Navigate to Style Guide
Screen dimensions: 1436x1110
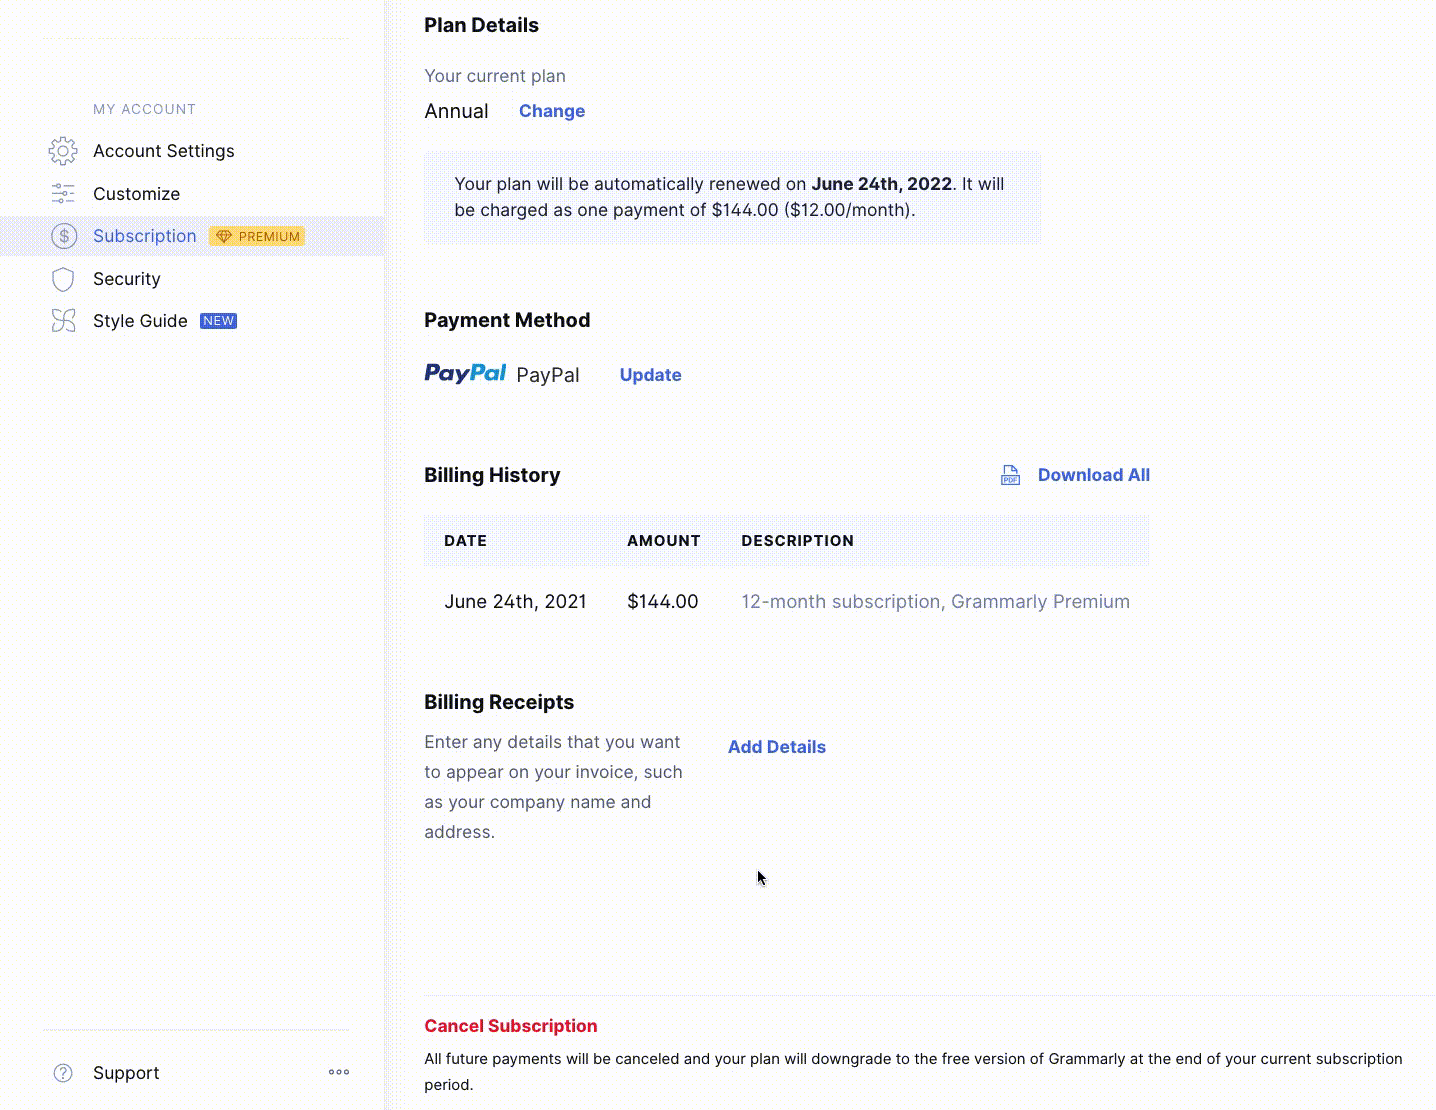pos(140,321)
